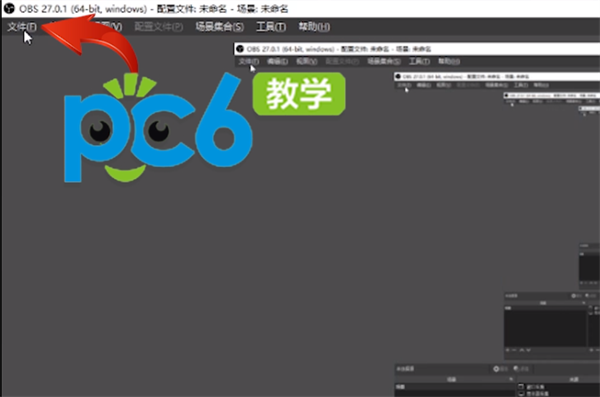Click the remove scene minus in the smaller nested preview
The width and height of the screenshot is (600, 397).
(x=514, y=350)
